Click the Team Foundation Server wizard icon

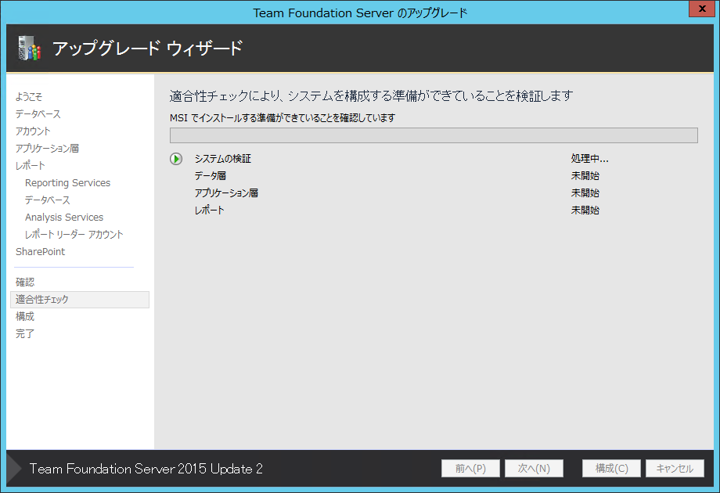coord(27,48)
